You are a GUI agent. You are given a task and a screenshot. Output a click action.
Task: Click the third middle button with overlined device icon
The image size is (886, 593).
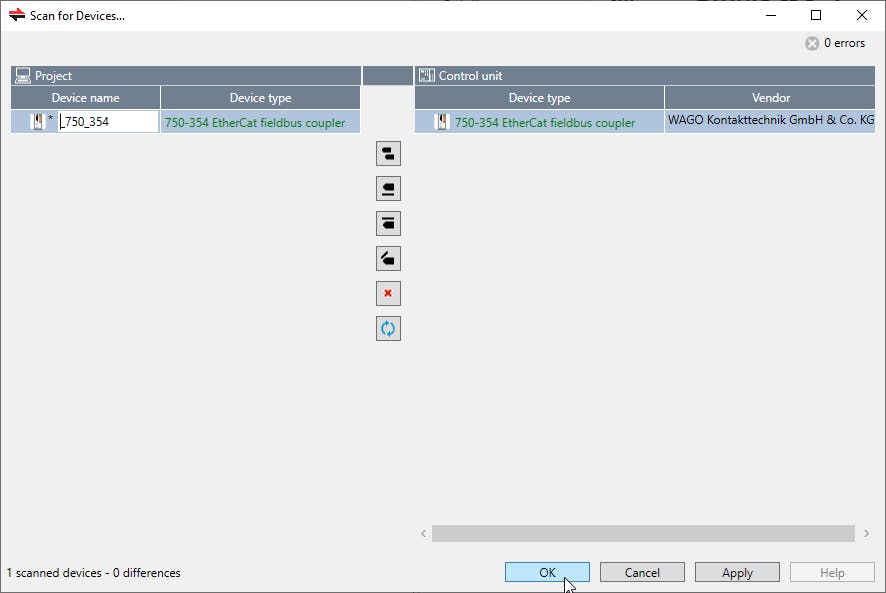(388, 224)
